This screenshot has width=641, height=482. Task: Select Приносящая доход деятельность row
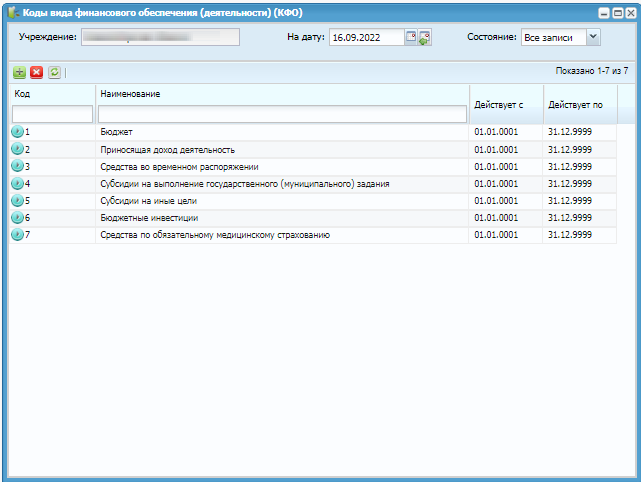point(168,150)
